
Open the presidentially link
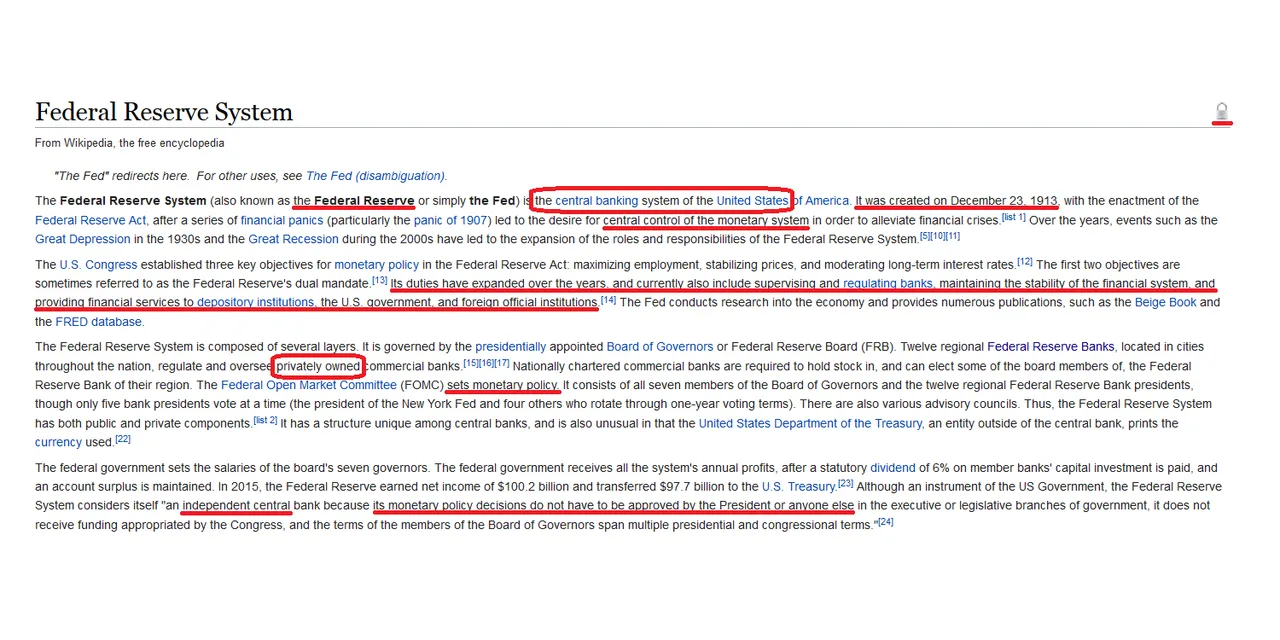511,347
